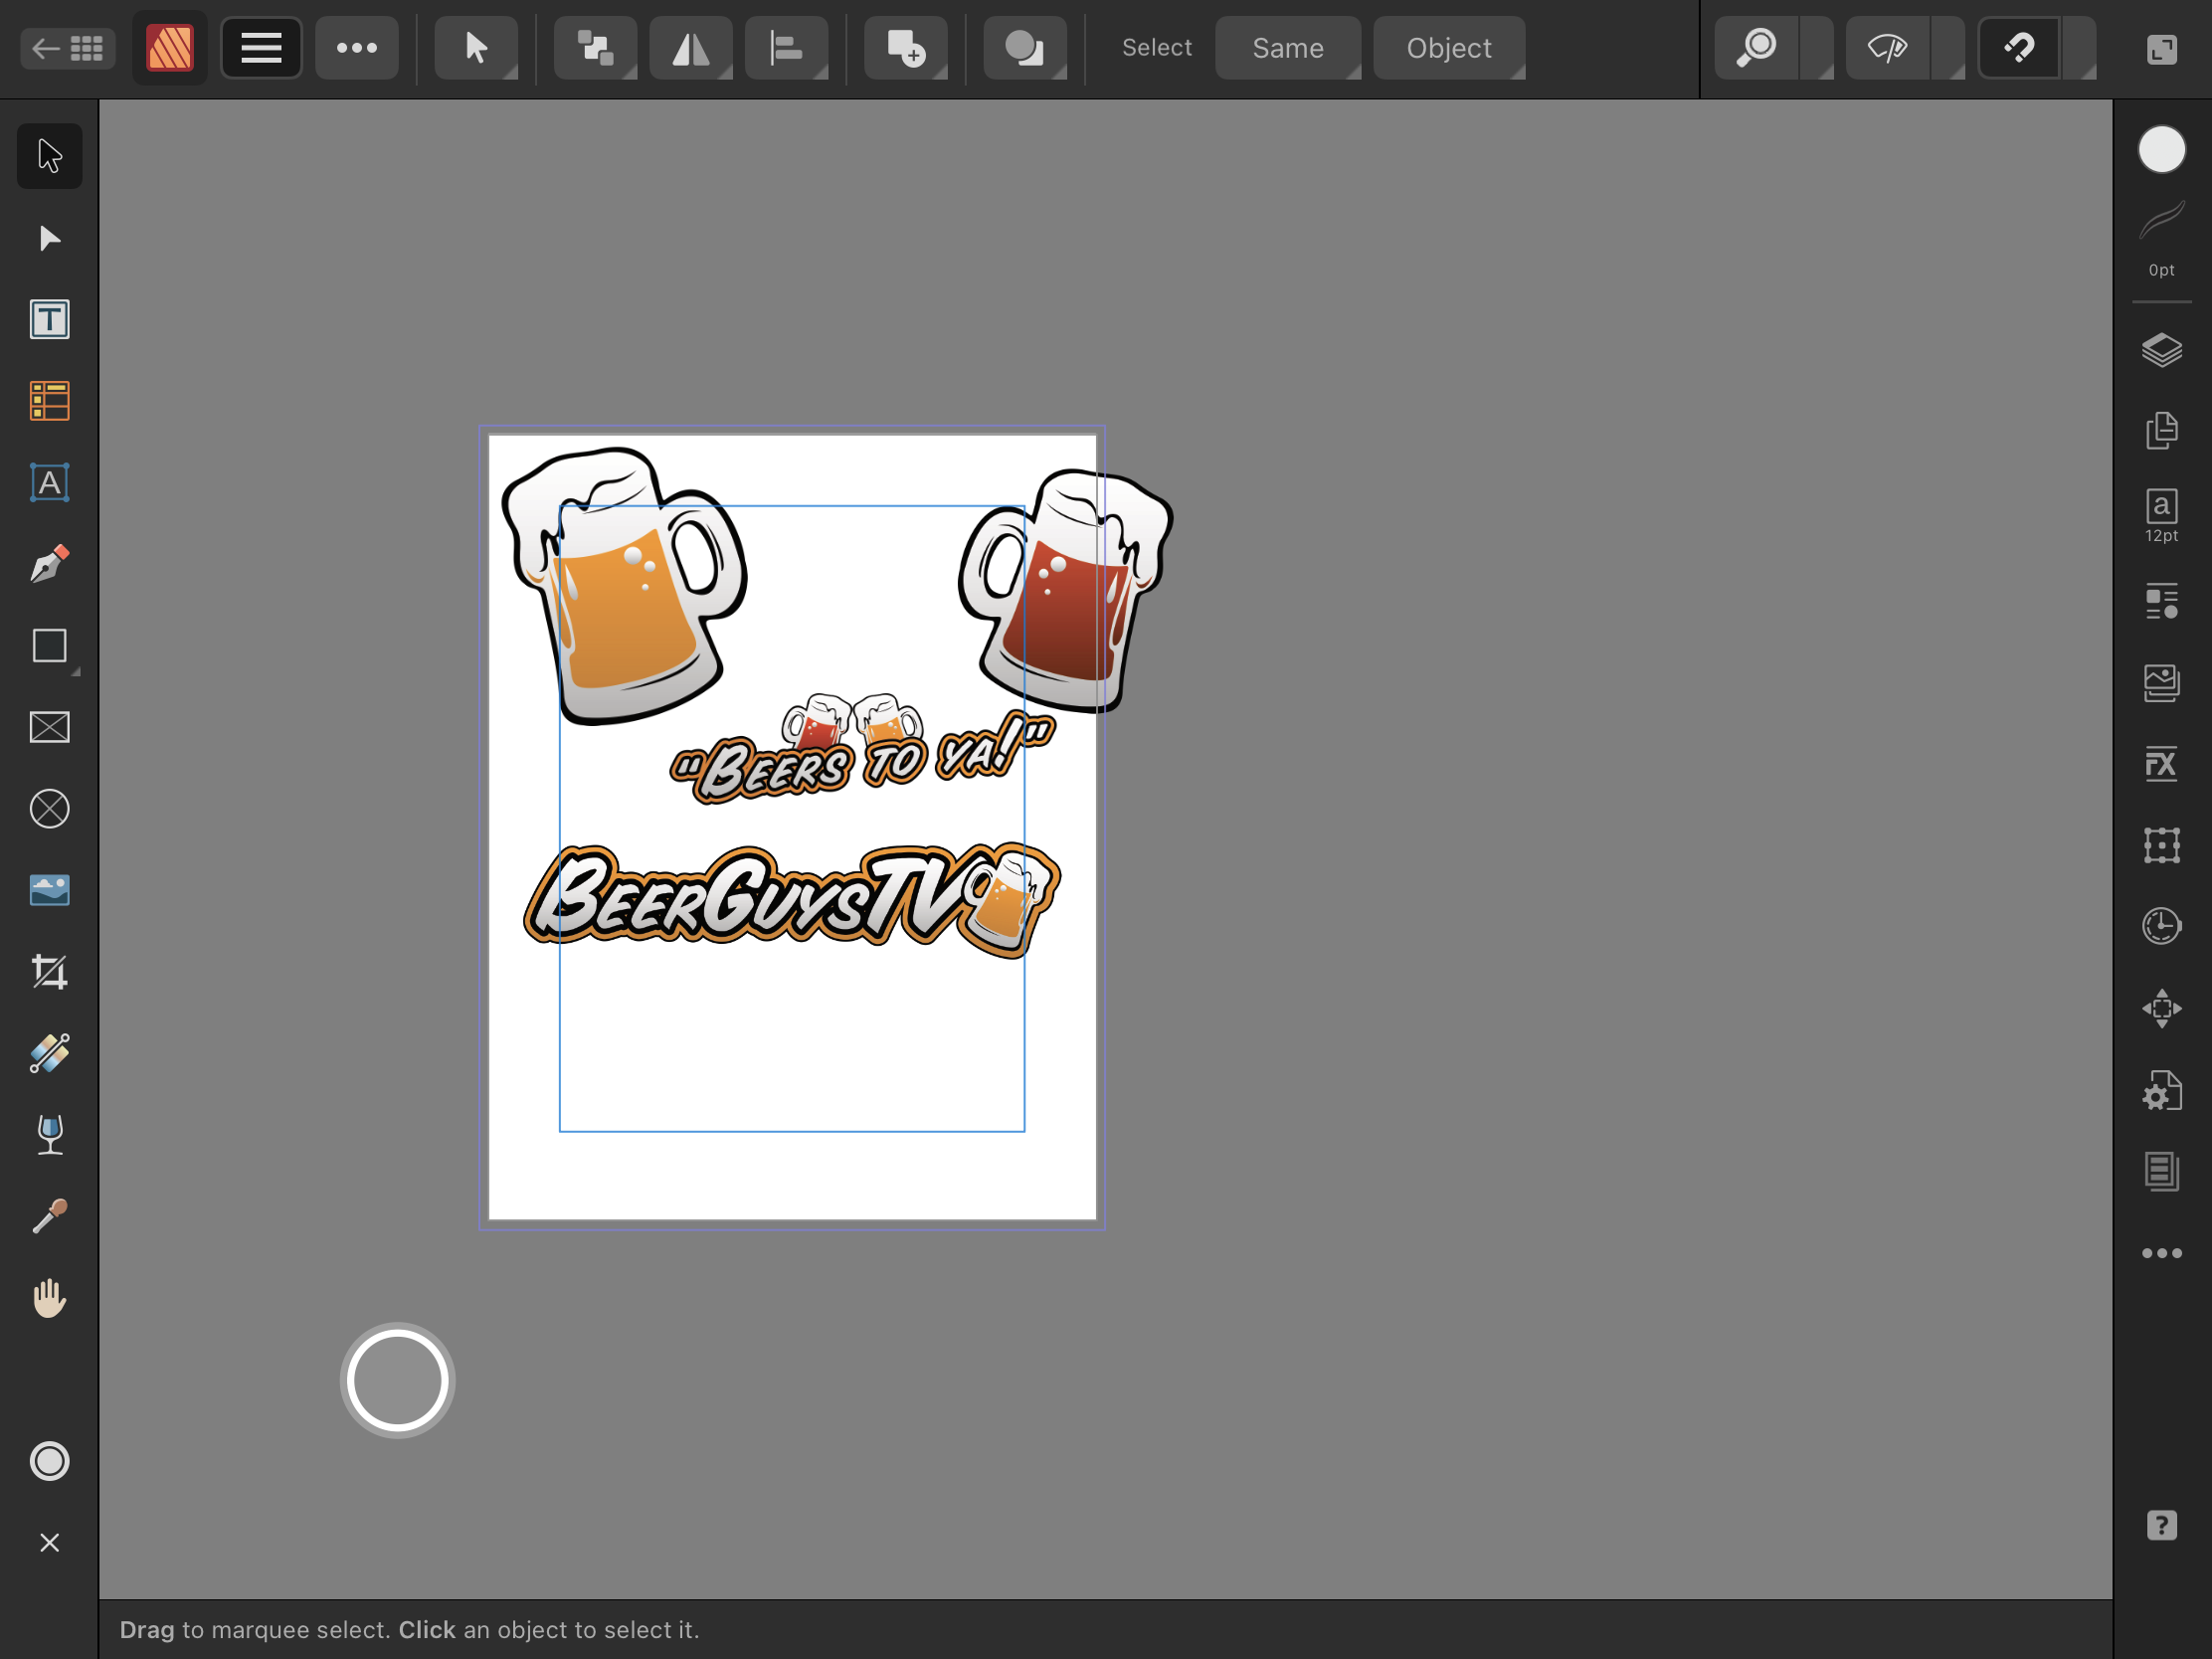
Task: Click the red beer mug image
Action: point(1066,590)
